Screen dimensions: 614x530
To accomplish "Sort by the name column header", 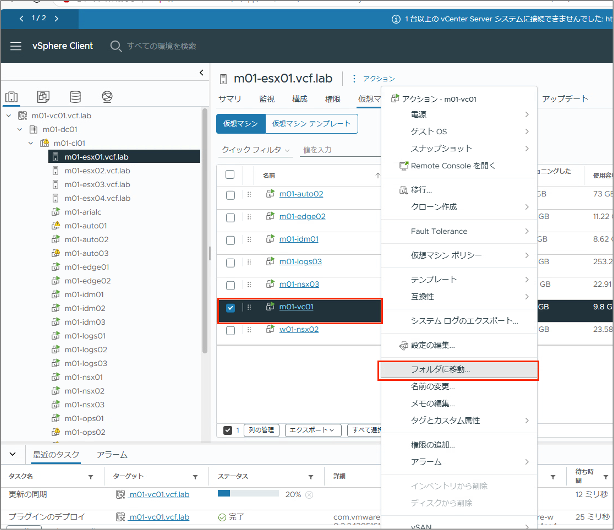I will tap(269, 175).
